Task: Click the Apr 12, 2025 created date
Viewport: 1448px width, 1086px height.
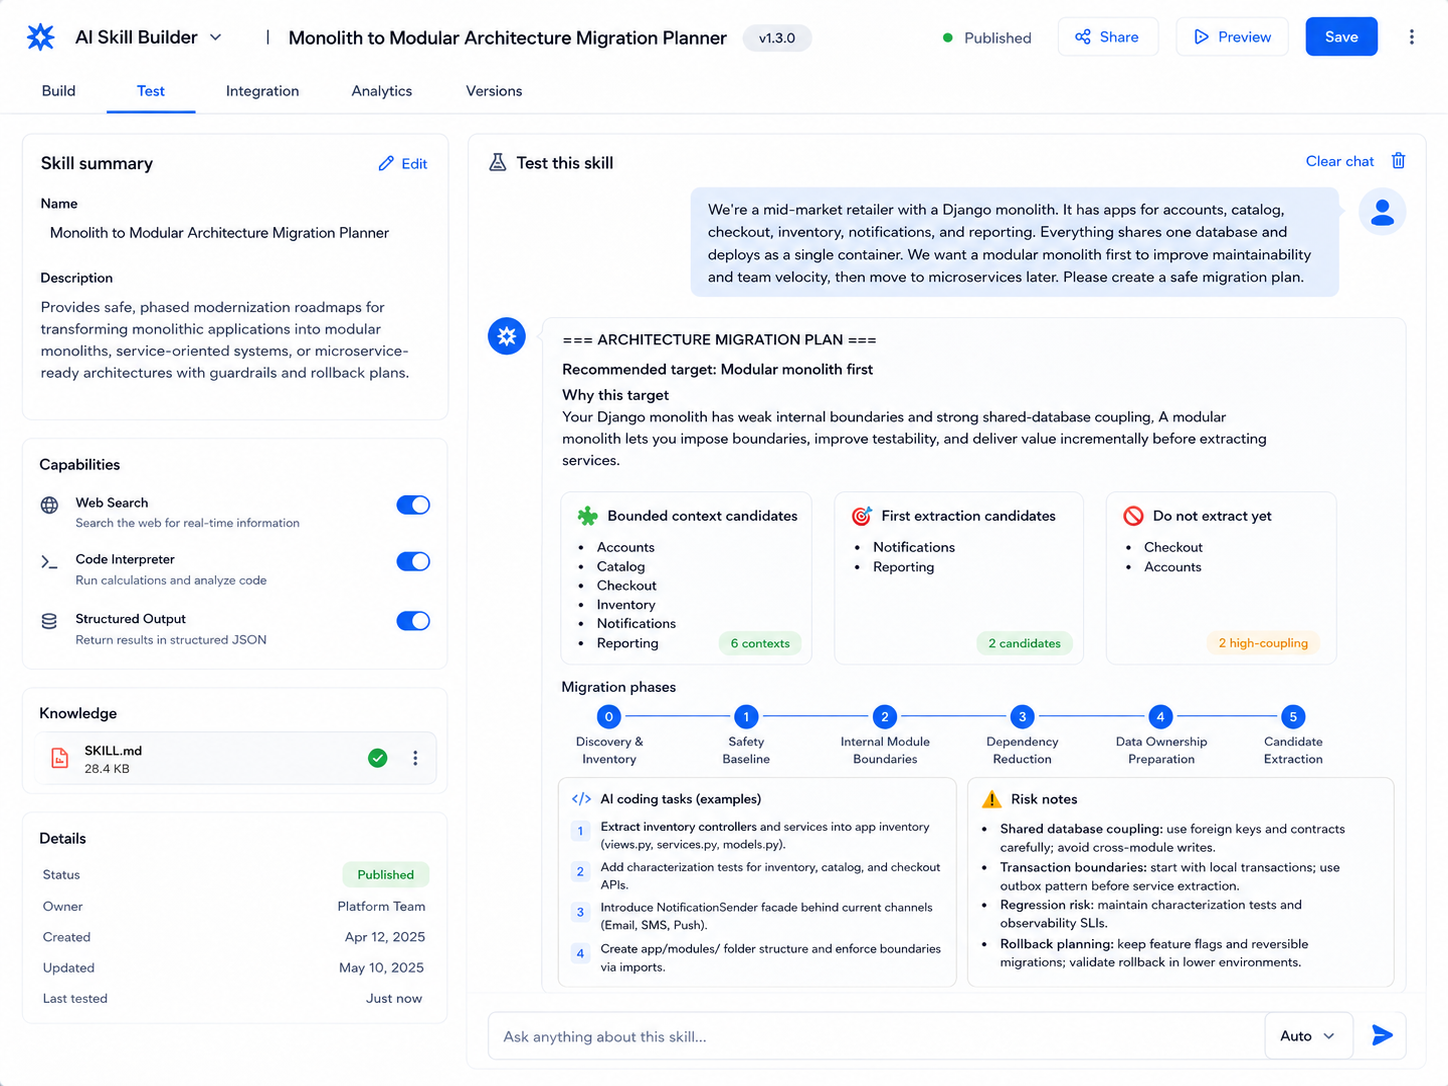Action: tap(385, 937)
